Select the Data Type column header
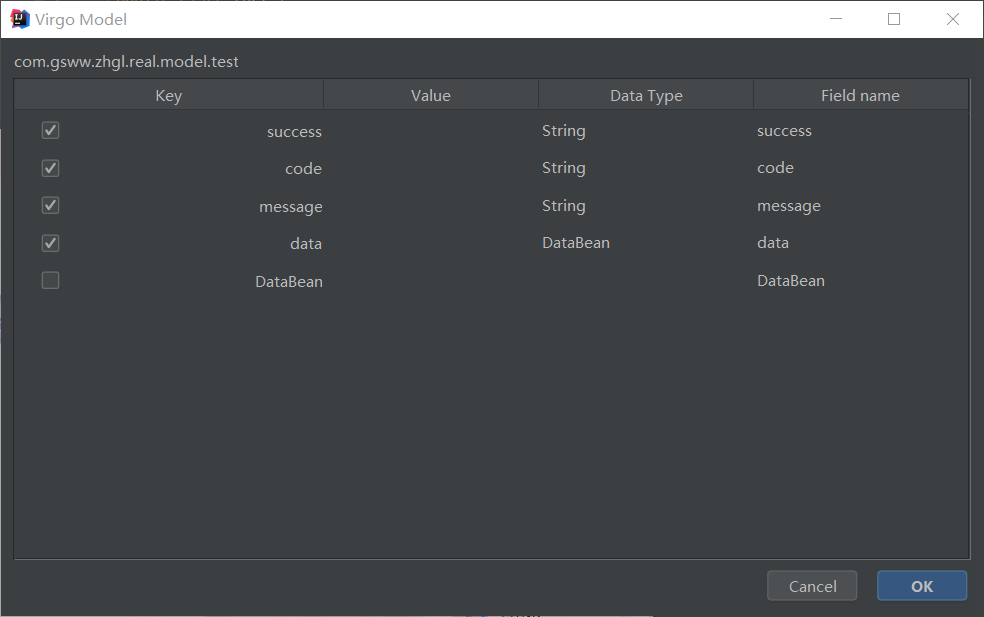The image size is (984, 617). point(645,94)
